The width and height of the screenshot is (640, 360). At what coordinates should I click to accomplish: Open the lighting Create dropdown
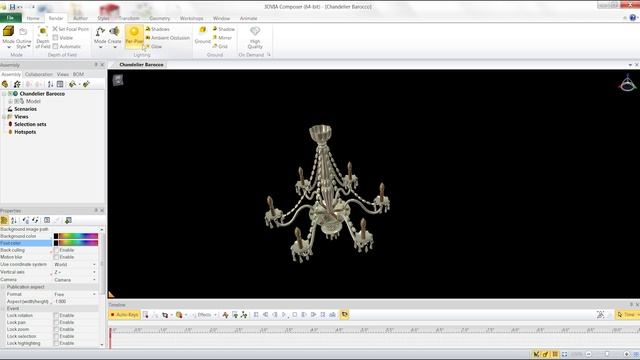click(115, 37)
